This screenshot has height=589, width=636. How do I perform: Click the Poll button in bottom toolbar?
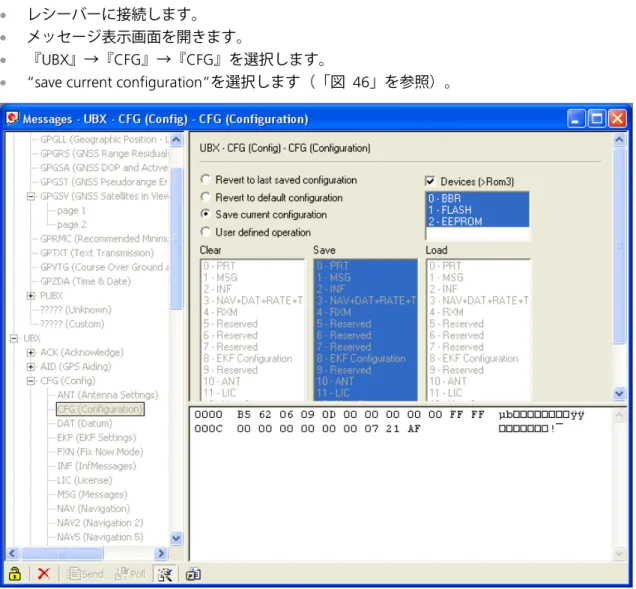[130, 574]
